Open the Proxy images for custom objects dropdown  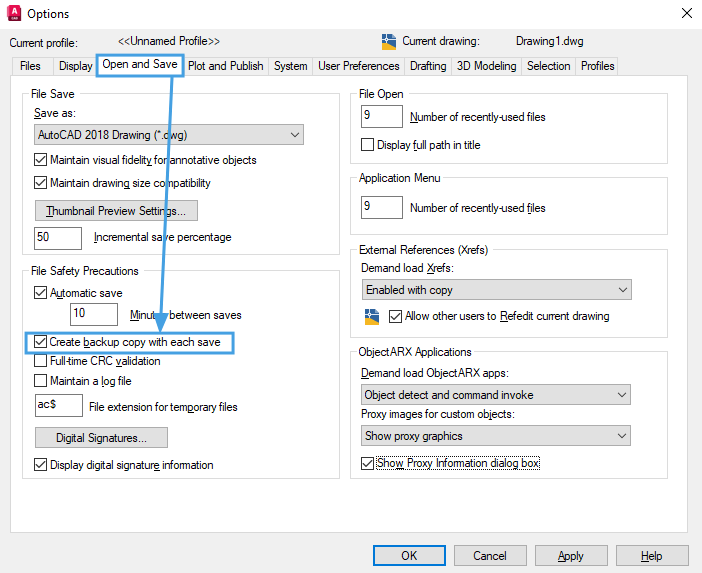(496, 436)
